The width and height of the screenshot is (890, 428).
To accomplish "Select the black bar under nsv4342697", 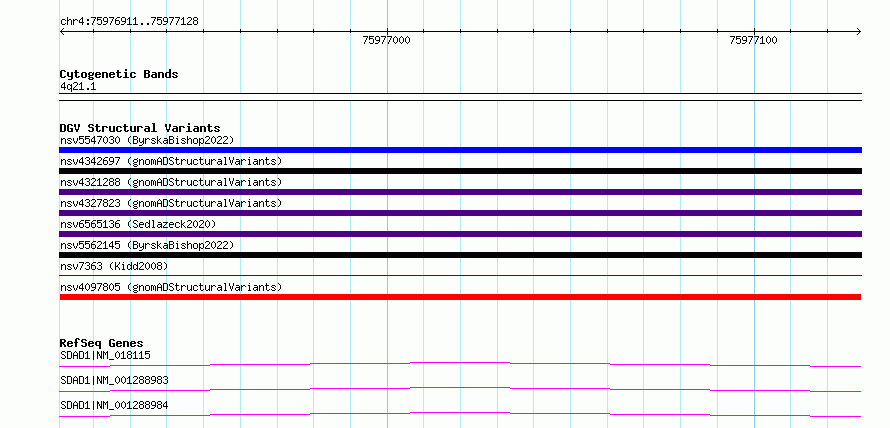I will [x=461, y=171].
